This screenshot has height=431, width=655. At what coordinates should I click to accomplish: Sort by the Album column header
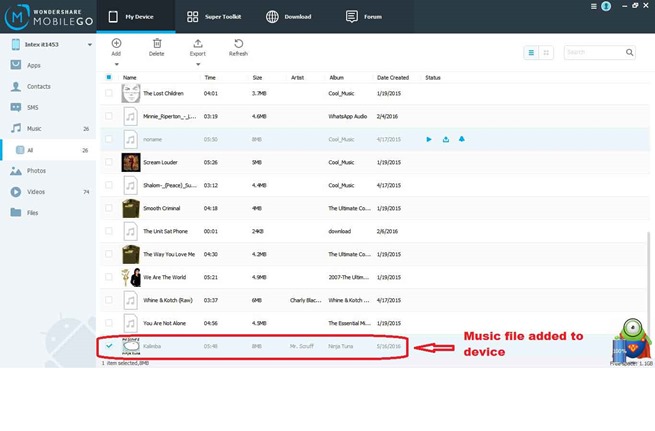click(x=336, y=78)
